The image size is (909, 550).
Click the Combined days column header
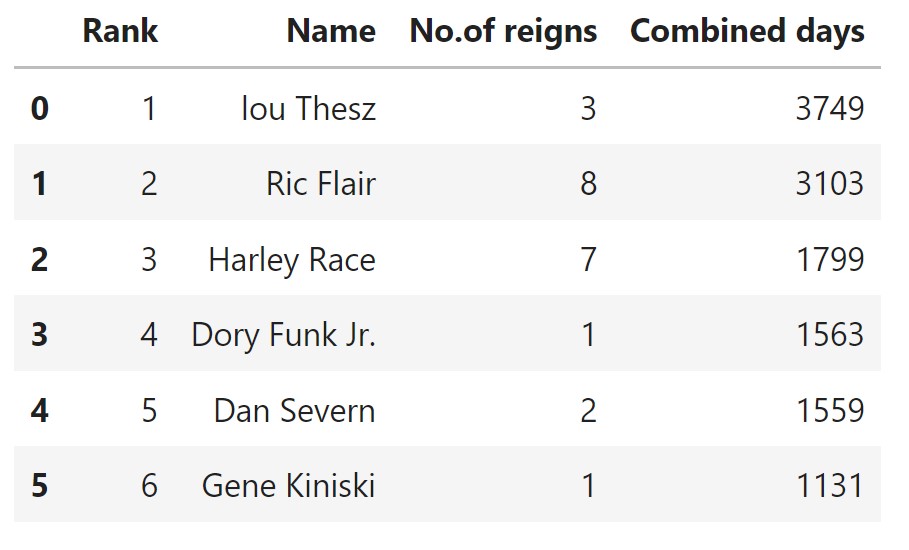(x=747, y=31)
